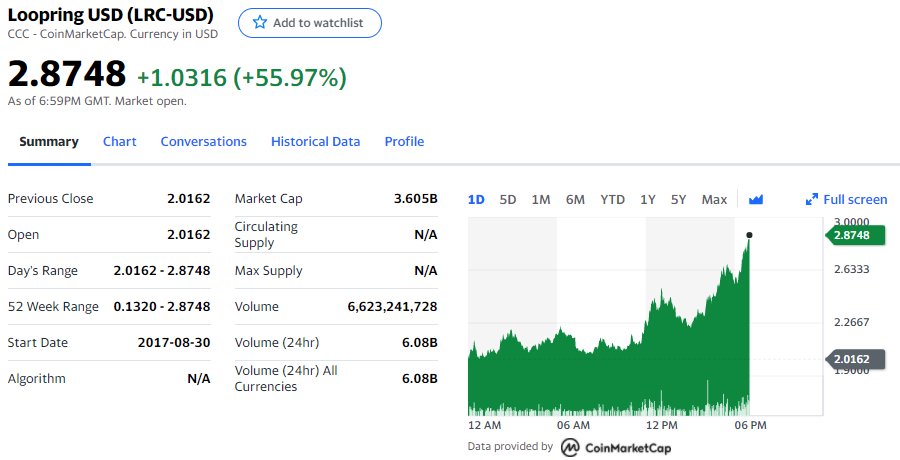Show the Max chart range
This screenshot has width=900, height=460.
click(x=714, y=199)
